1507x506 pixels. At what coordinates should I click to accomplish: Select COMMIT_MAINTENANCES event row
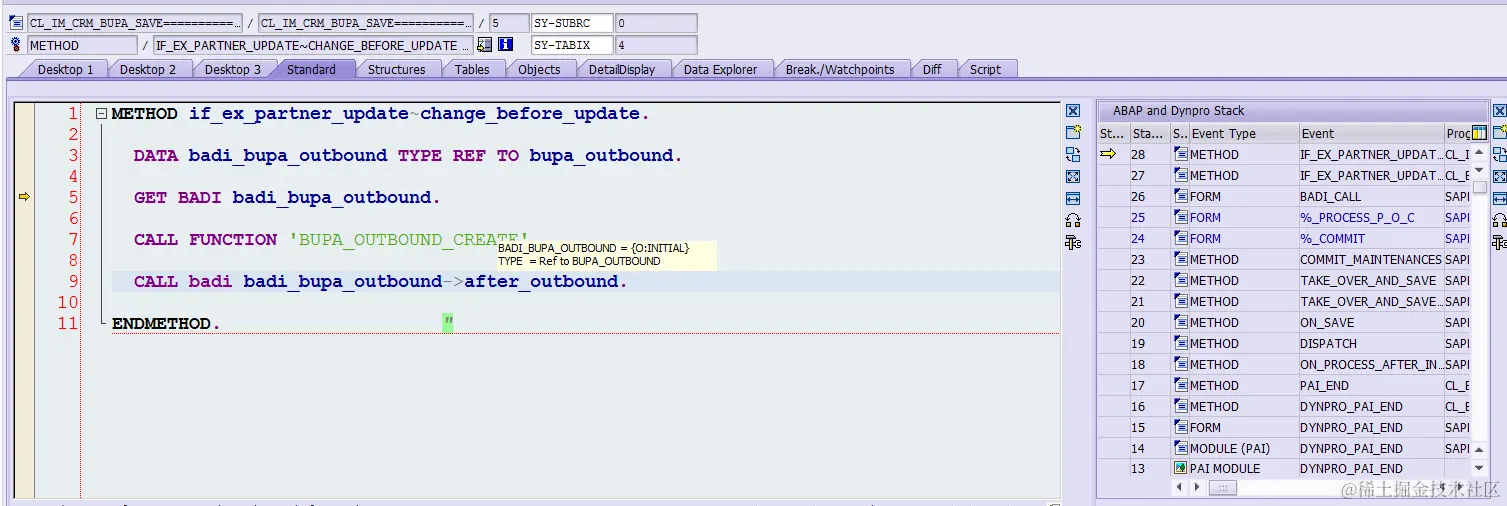coord(1370,260)
